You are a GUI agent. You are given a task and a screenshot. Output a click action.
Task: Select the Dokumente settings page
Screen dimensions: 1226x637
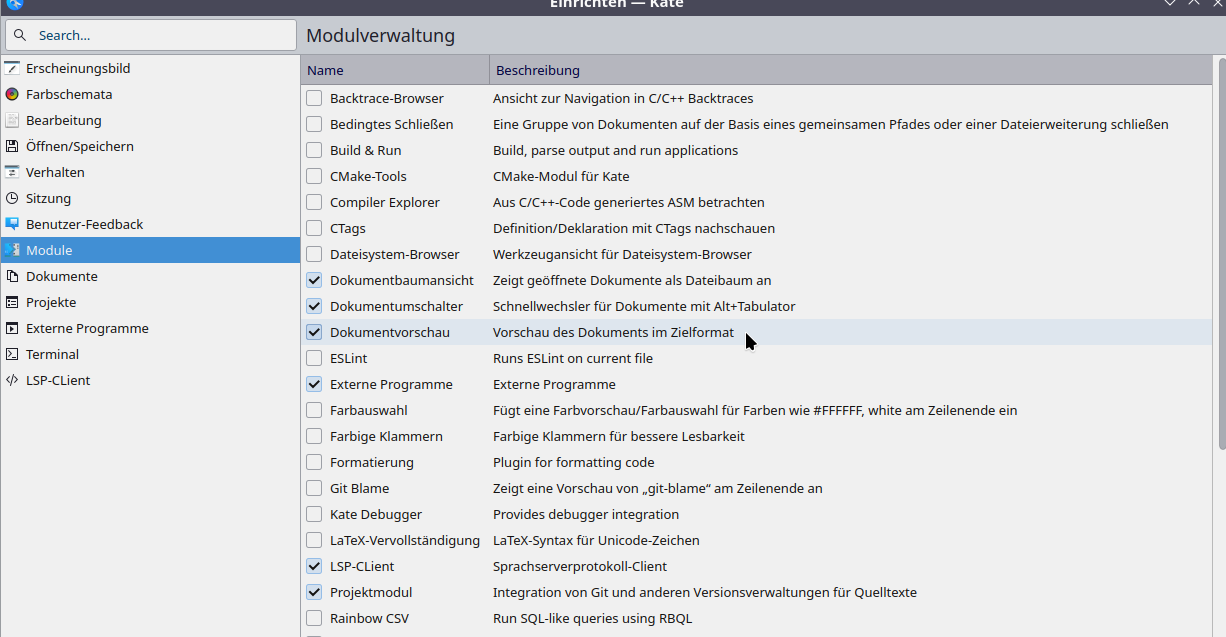150,276
